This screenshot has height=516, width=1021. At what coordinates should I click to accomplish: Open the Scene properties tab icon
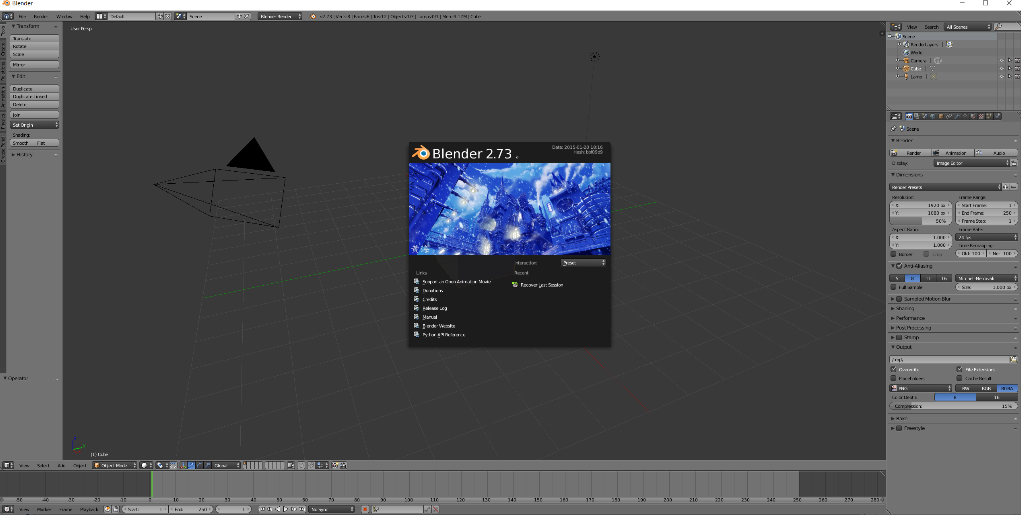click(x=925, y=116)
